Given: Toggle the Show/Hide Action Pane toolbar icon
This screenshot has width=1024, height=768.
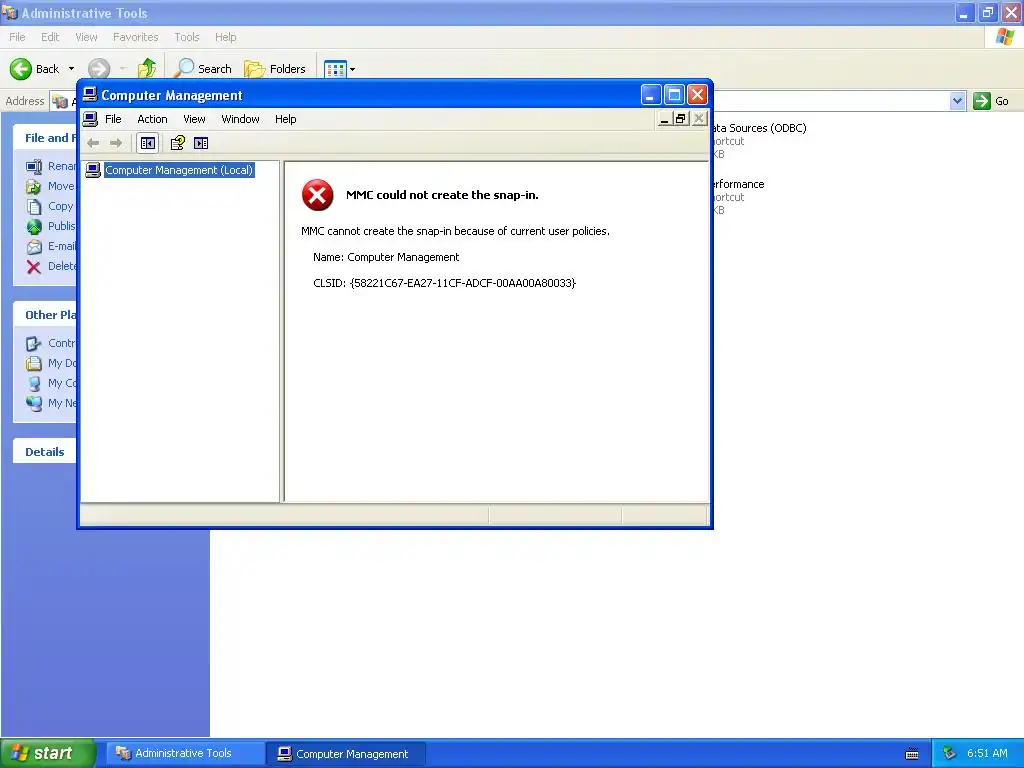Looking at the screenshot, I should pyautogui.click(x=201, y=143).
